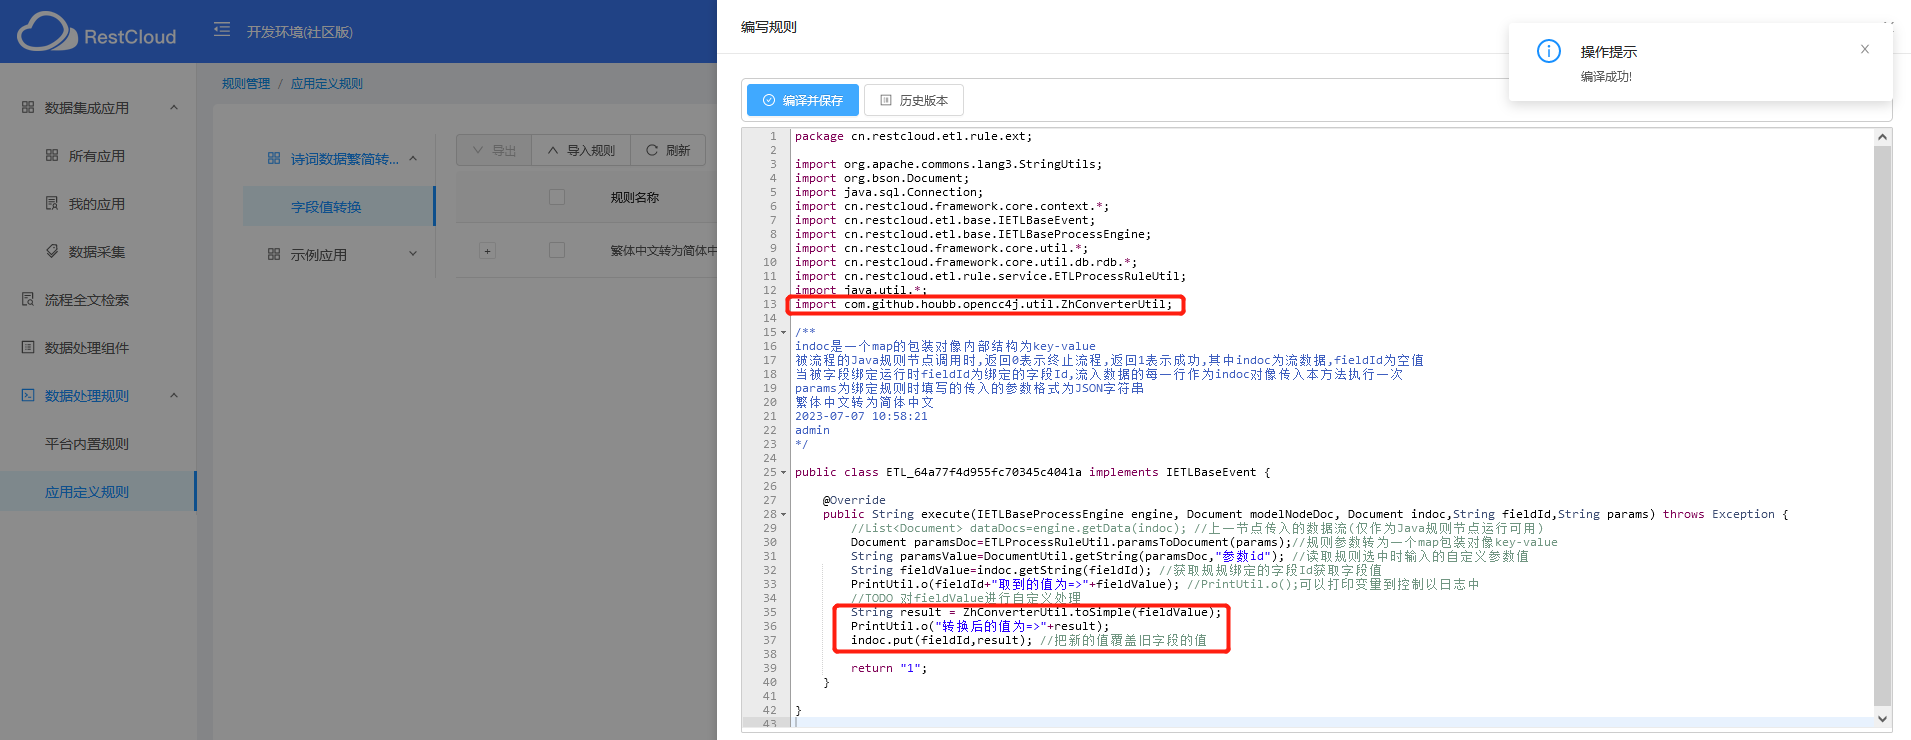Select 字段值转换 tree item

click(x=339, y=207)
